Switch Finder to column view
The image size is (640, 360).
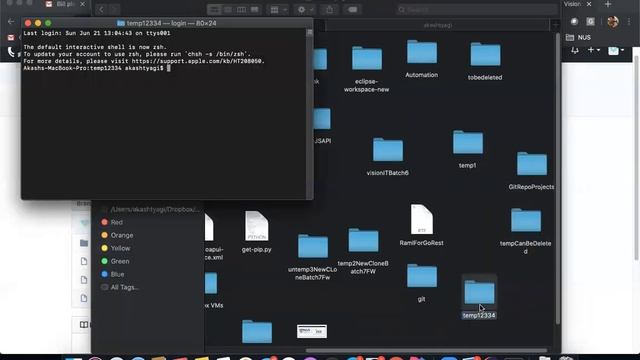coord(241,9)
